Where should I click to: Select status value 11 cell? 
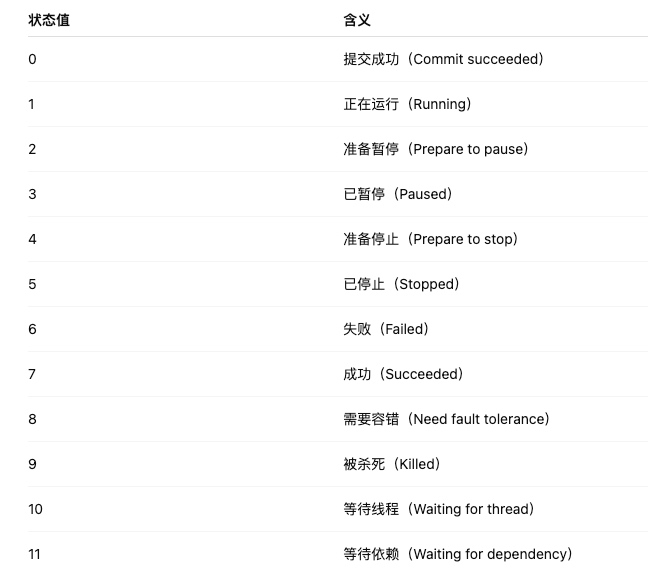[x=35, y=554]
